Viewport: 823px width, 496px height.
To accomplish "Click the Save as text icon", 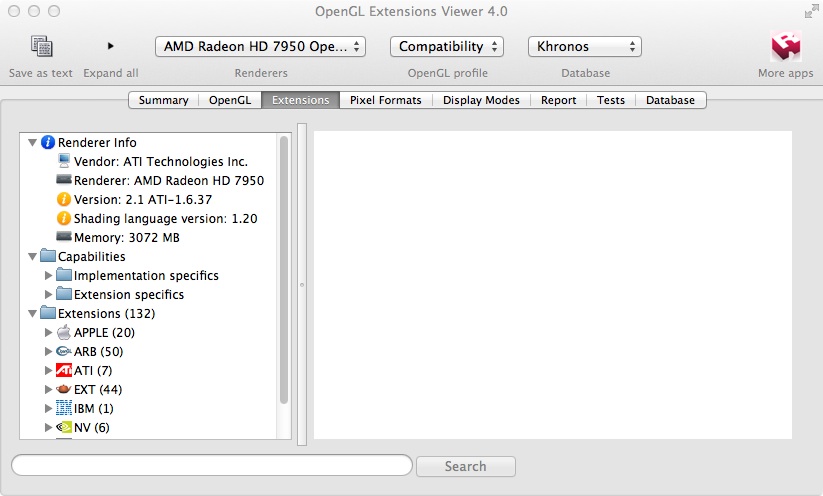I will pyautogui.click(x=41, y=46).
